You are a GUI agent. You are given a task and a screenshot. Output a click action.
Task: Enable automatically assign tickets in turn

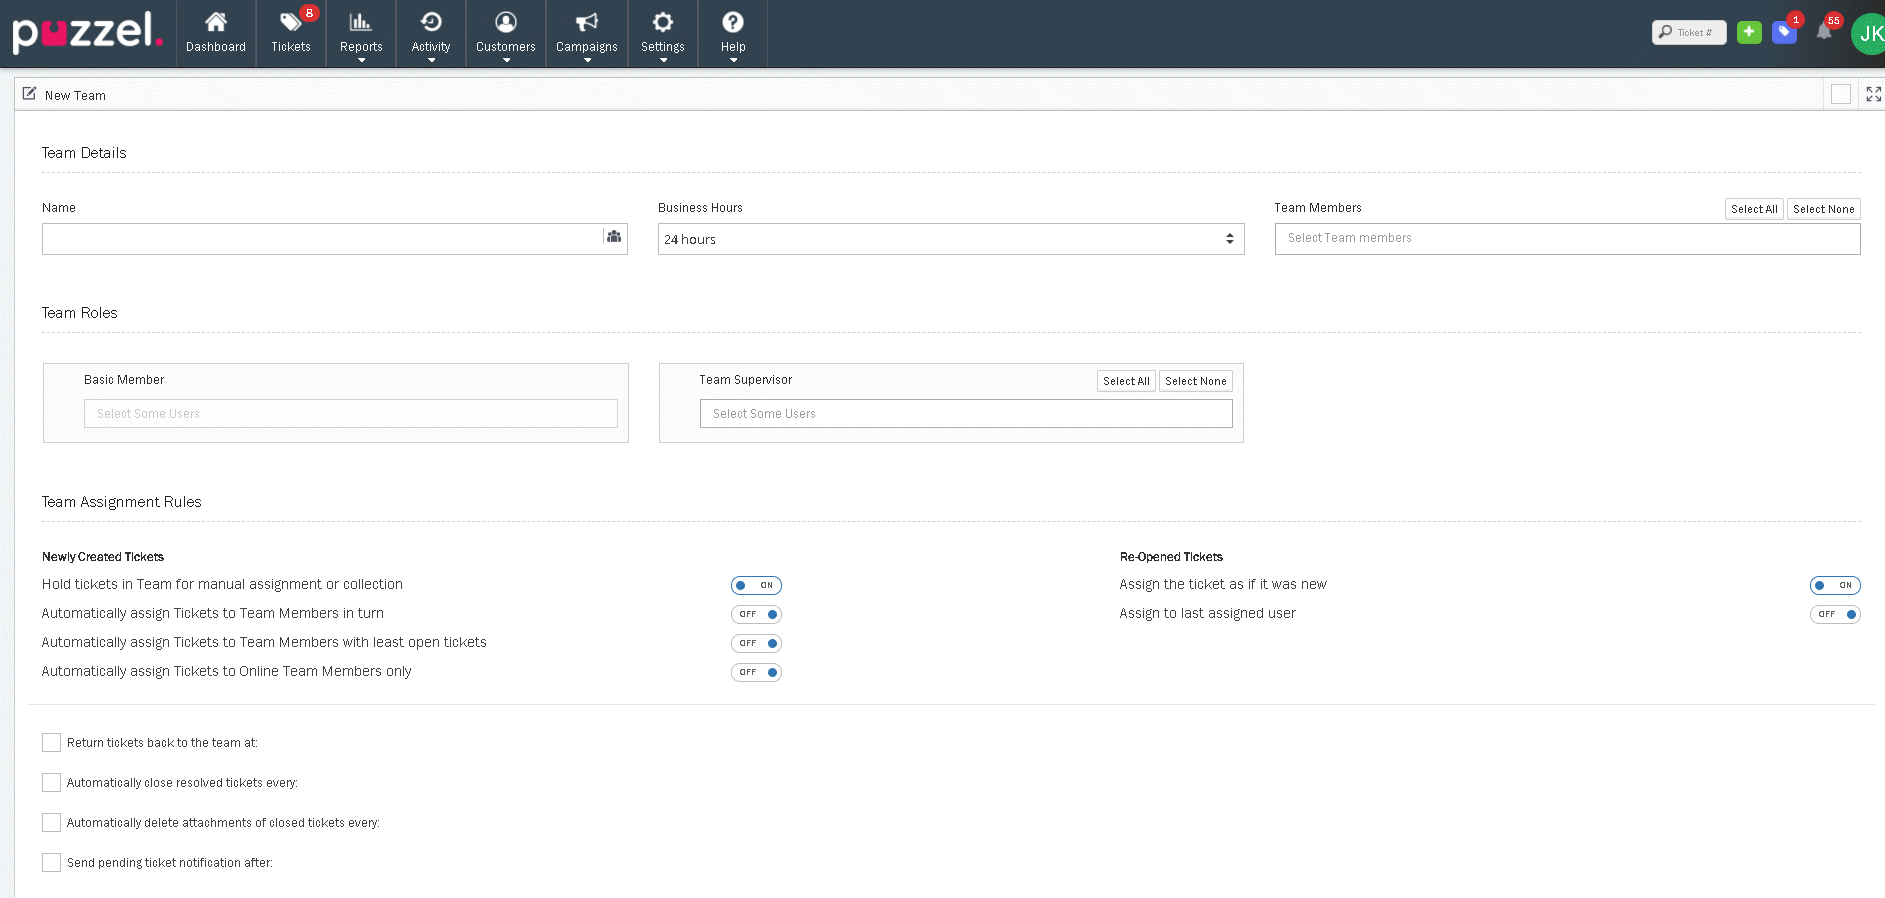(756, 614)
